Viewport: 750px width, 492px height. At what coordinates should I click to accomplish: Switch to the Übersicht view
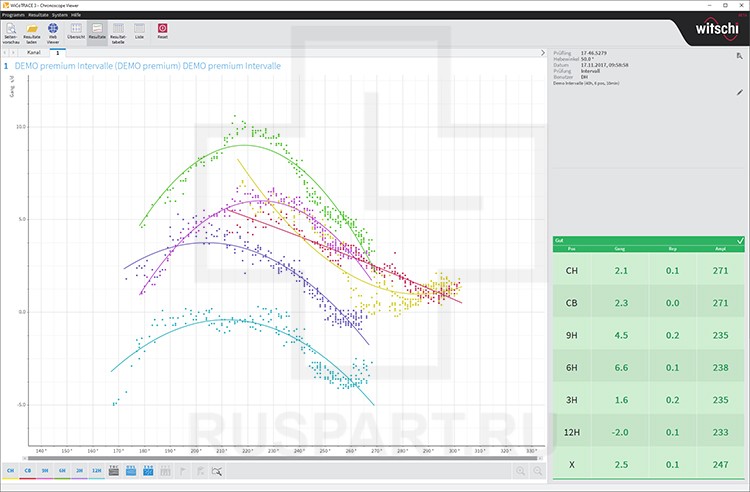pyautogui.click(x=76, y=34)
